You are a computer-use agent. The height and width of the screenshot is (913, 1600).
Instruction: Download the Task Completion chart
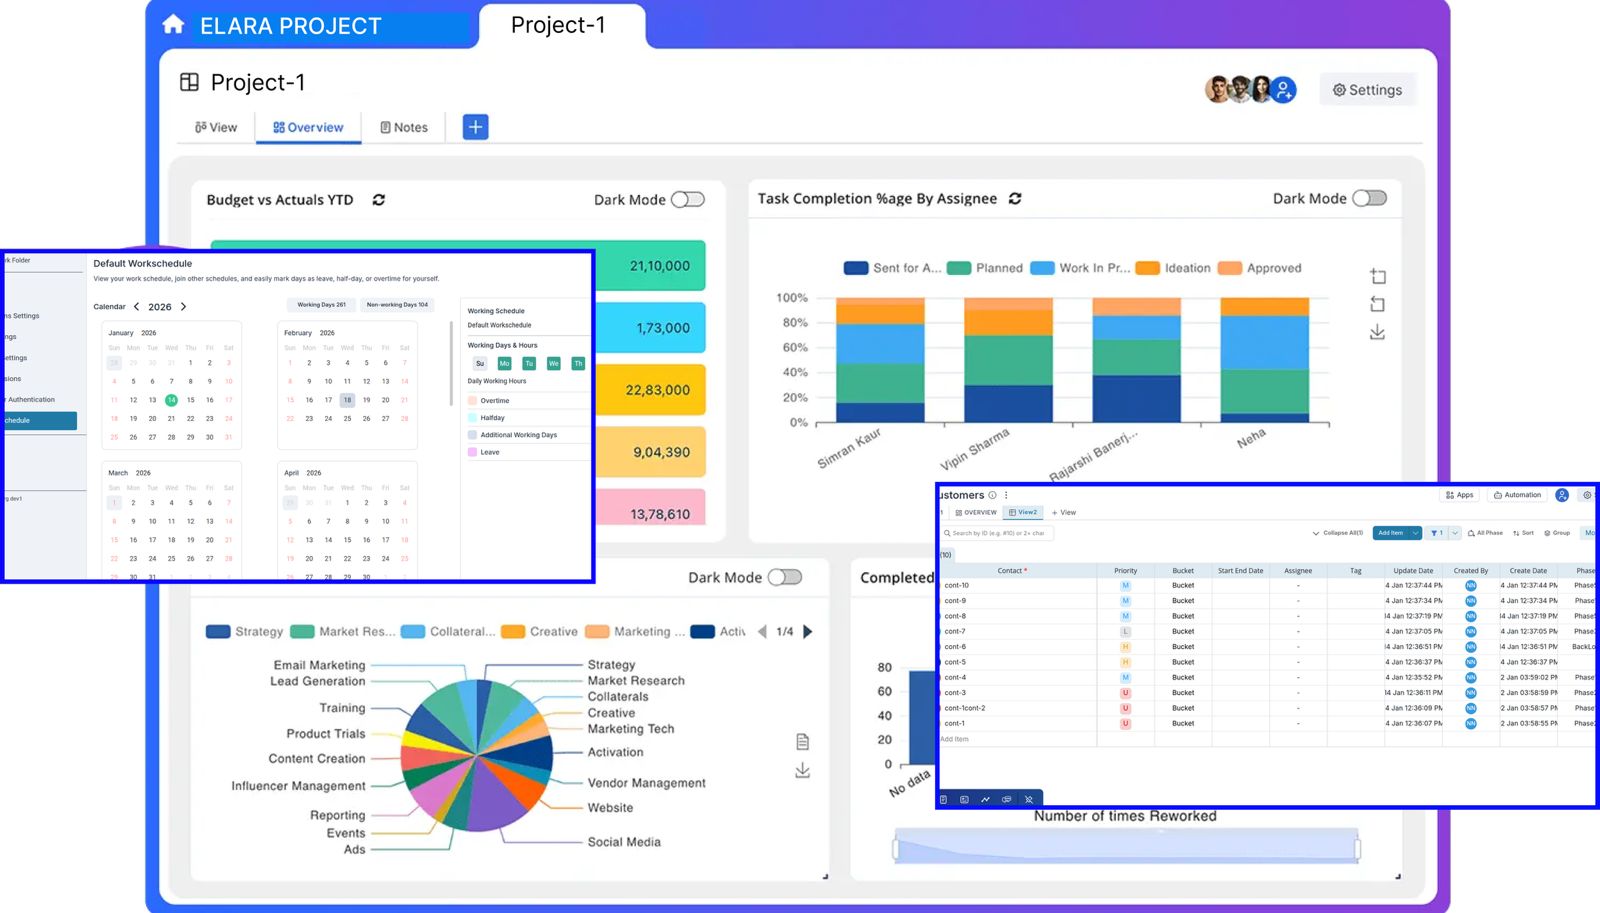[1377, 332]
